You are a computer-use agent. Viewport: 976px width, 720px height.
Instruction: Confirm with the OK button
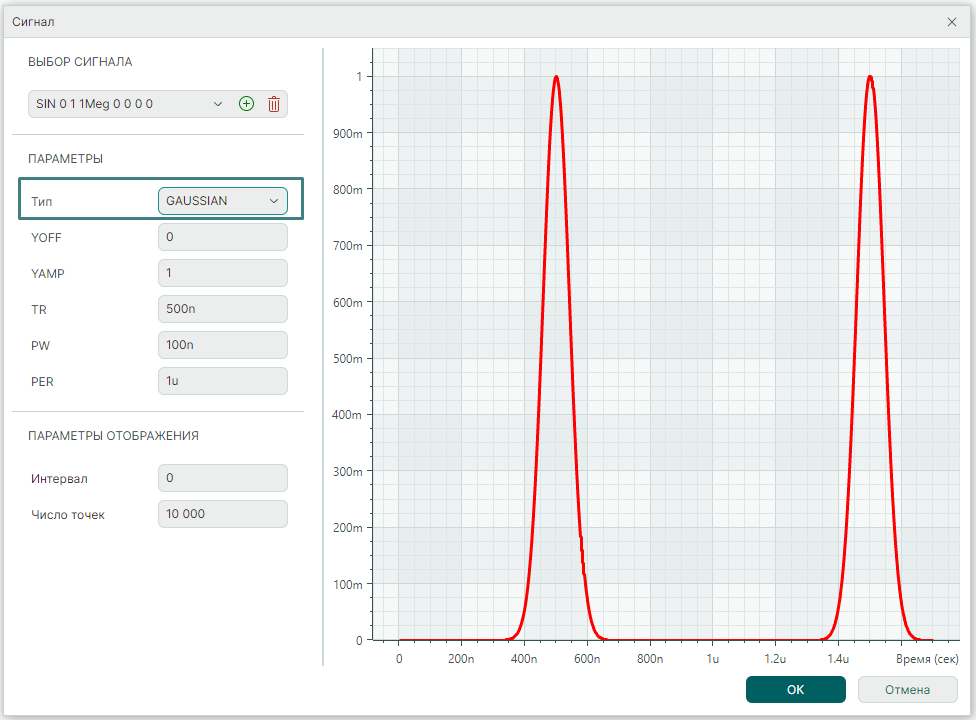[x=795, y=689]
